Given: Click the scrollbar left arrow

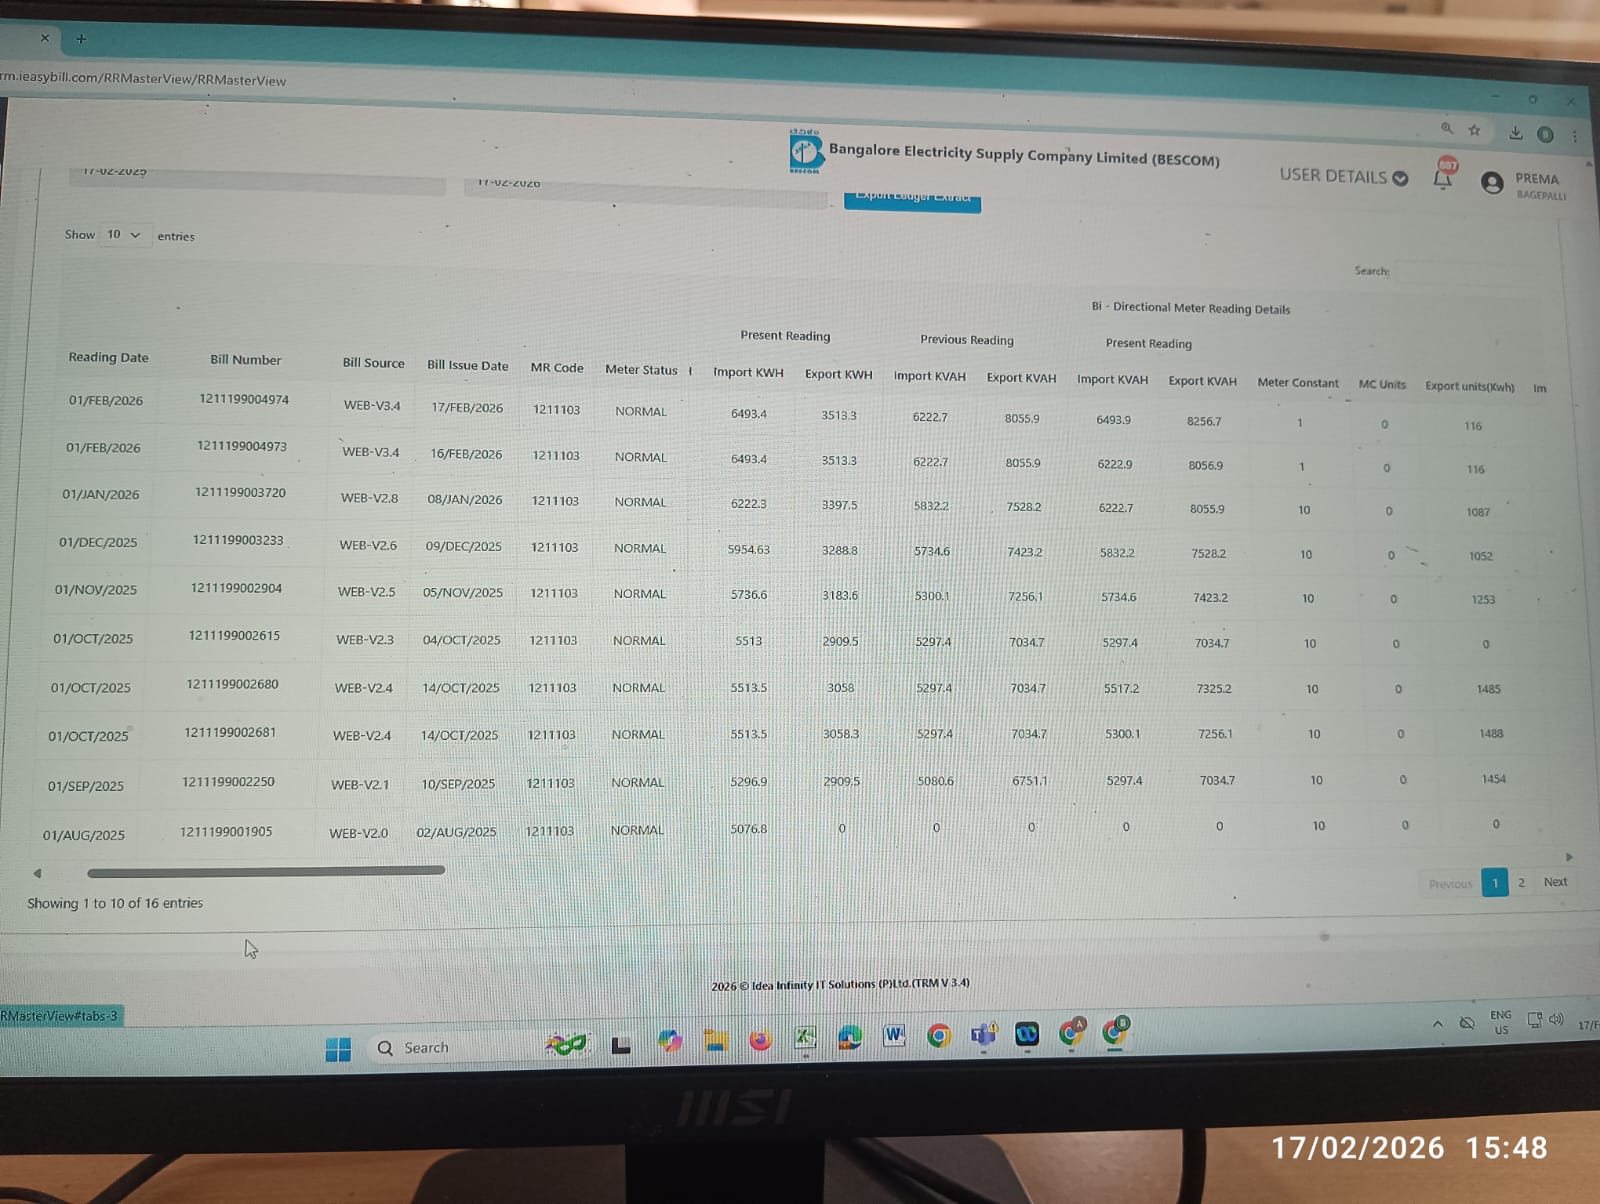Looking at the screenshot, I should point(37,873).
